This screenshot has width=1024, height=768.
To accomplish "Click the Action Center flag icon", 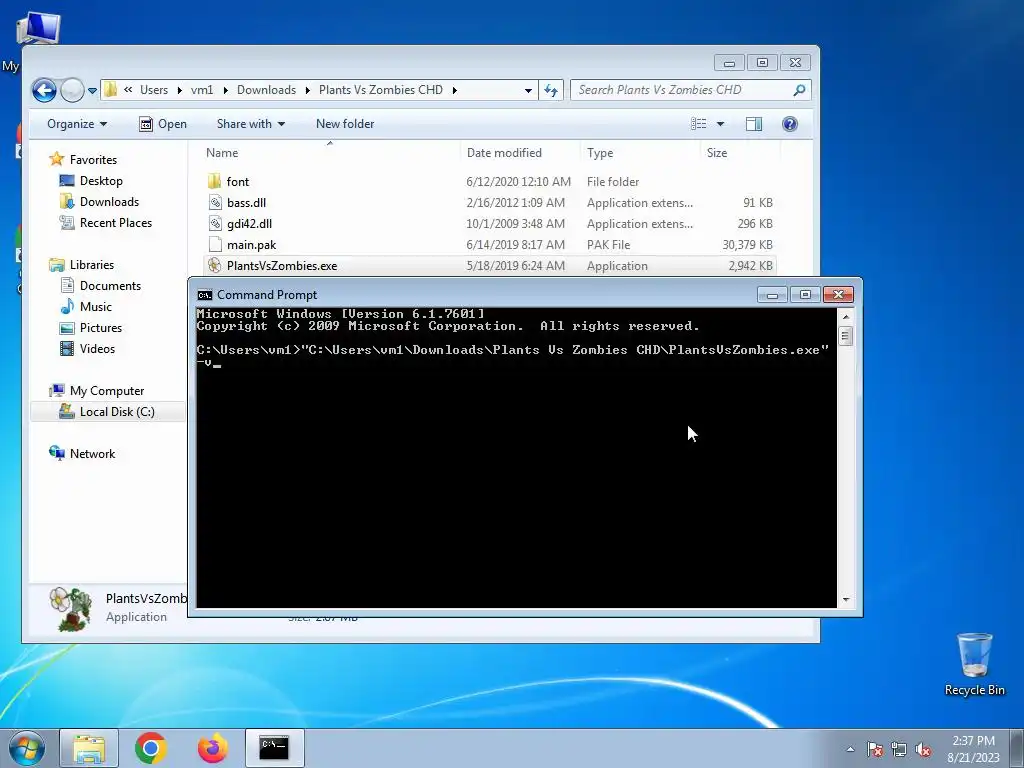I will 874,749.
